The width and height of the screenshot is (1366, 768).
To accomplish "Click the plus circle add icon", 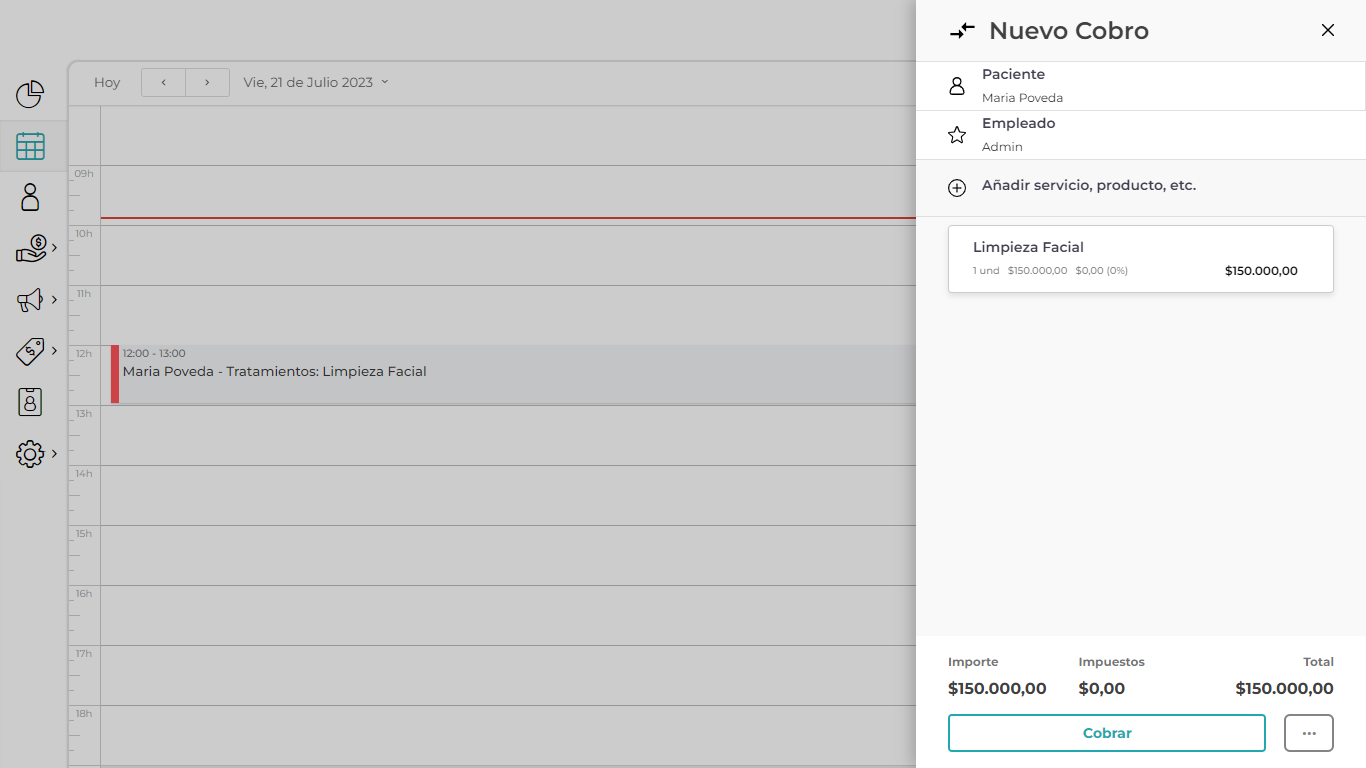I will tap(957, 188).
